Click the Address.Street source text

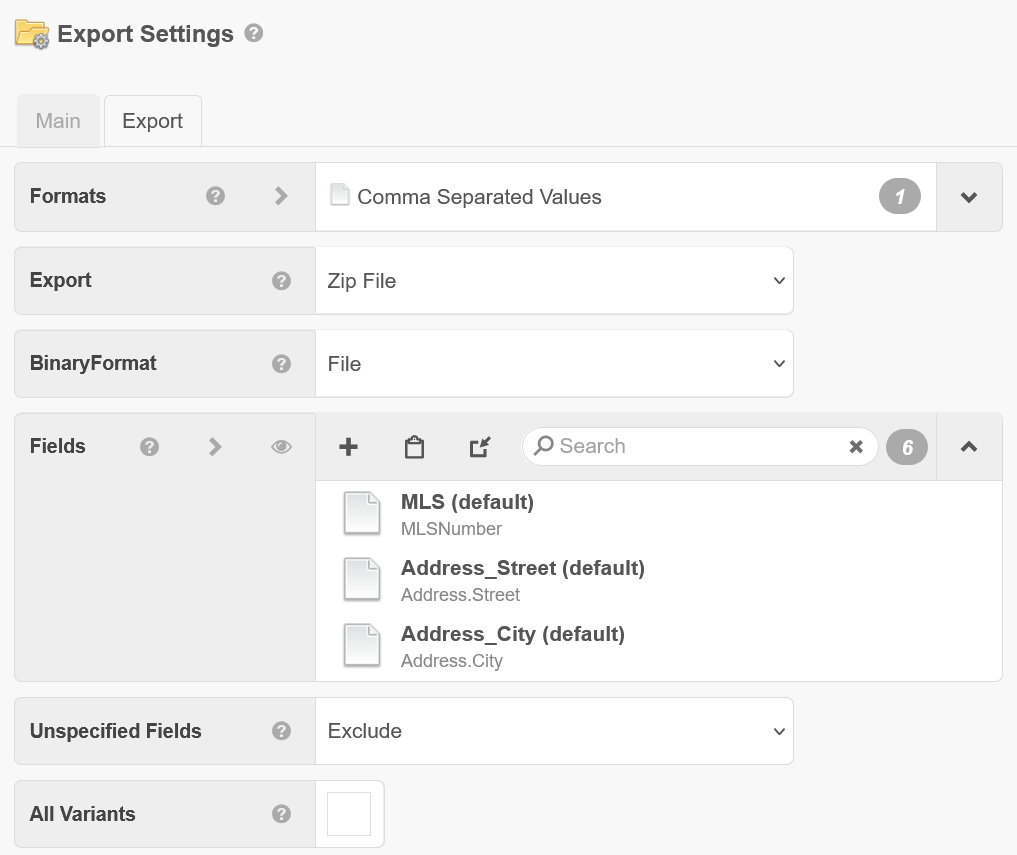click(461, 595)
